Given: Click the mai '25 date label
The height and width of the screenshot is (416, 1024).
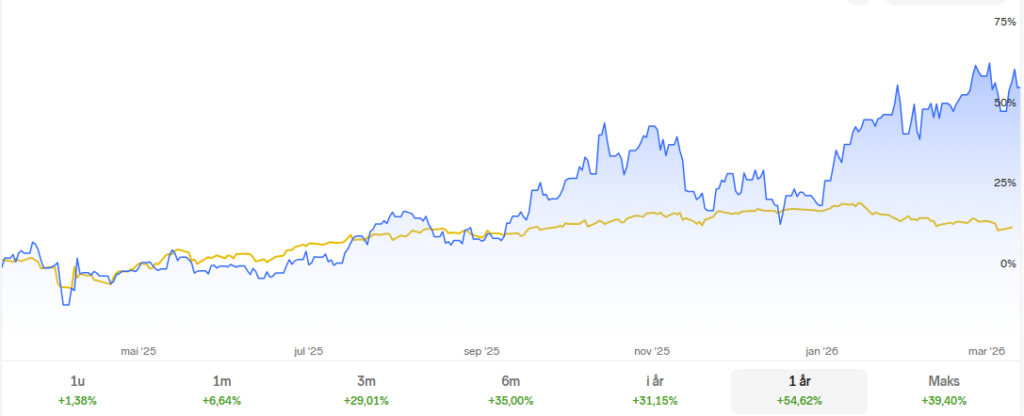Looking at the screenshot, I should point(138,351).
